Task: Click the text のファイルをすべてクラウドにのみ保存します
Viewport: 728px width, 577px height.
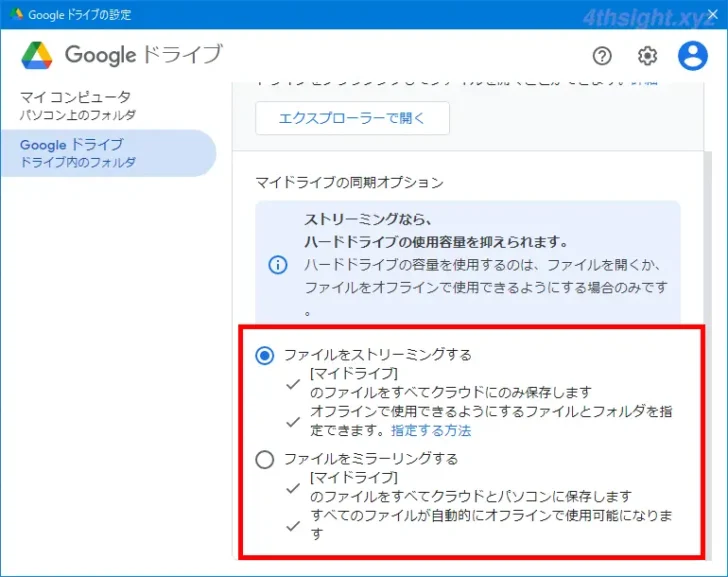Action: [x=451, y=392]
